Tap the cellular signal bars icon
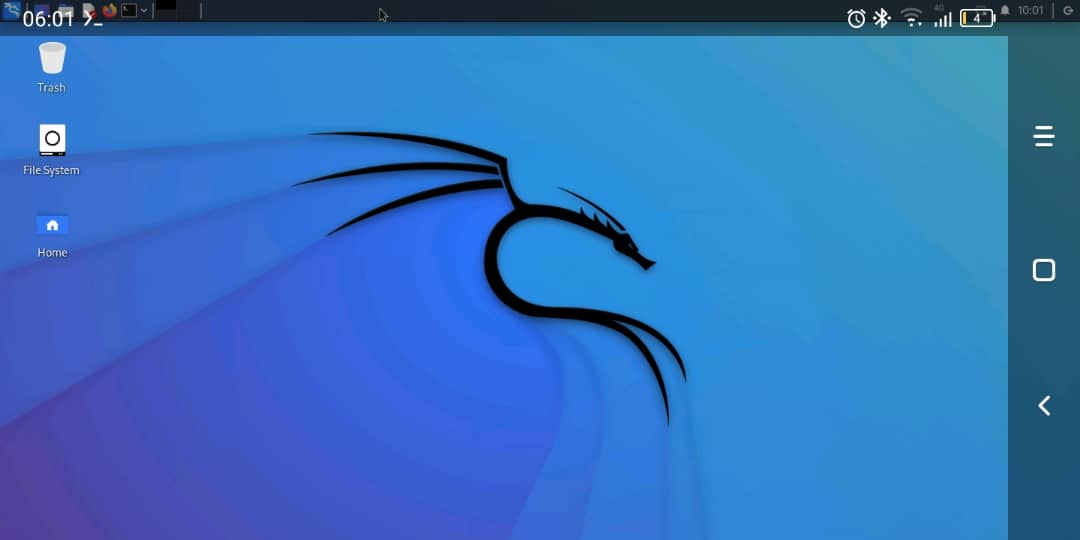This screenshot has width=1080, height=540. pos(942,19)
